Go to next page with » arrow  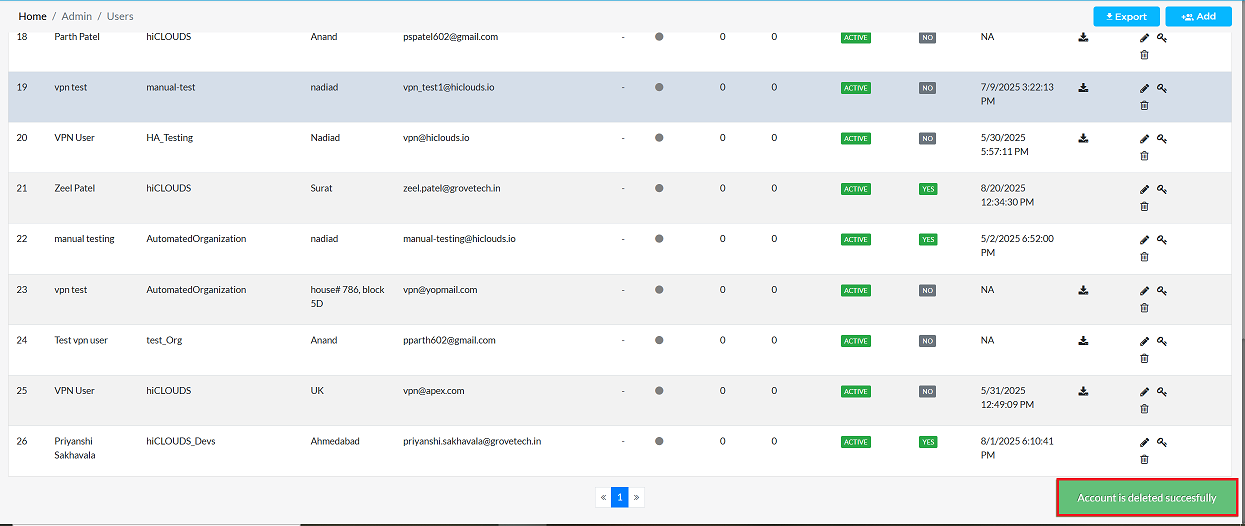pos(636,497)
